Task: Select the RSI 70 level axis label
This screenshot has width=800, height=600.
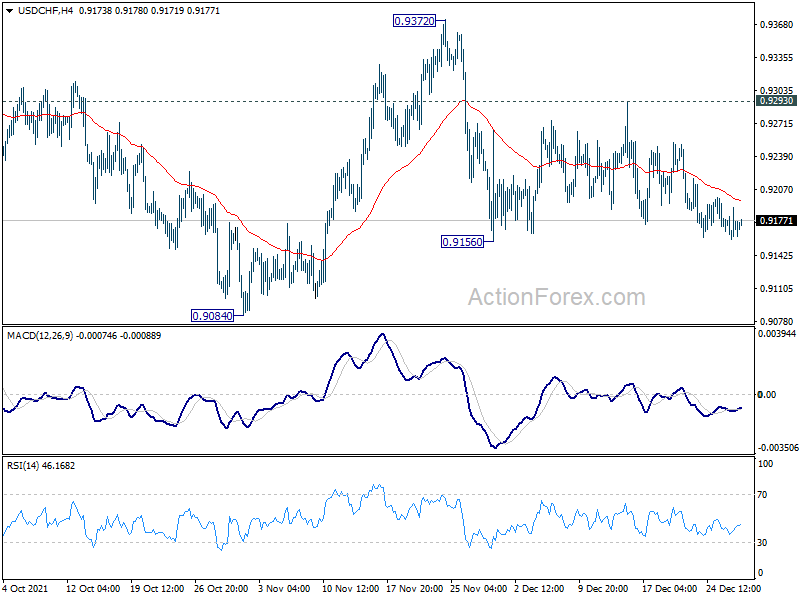Action: (762, 495)
